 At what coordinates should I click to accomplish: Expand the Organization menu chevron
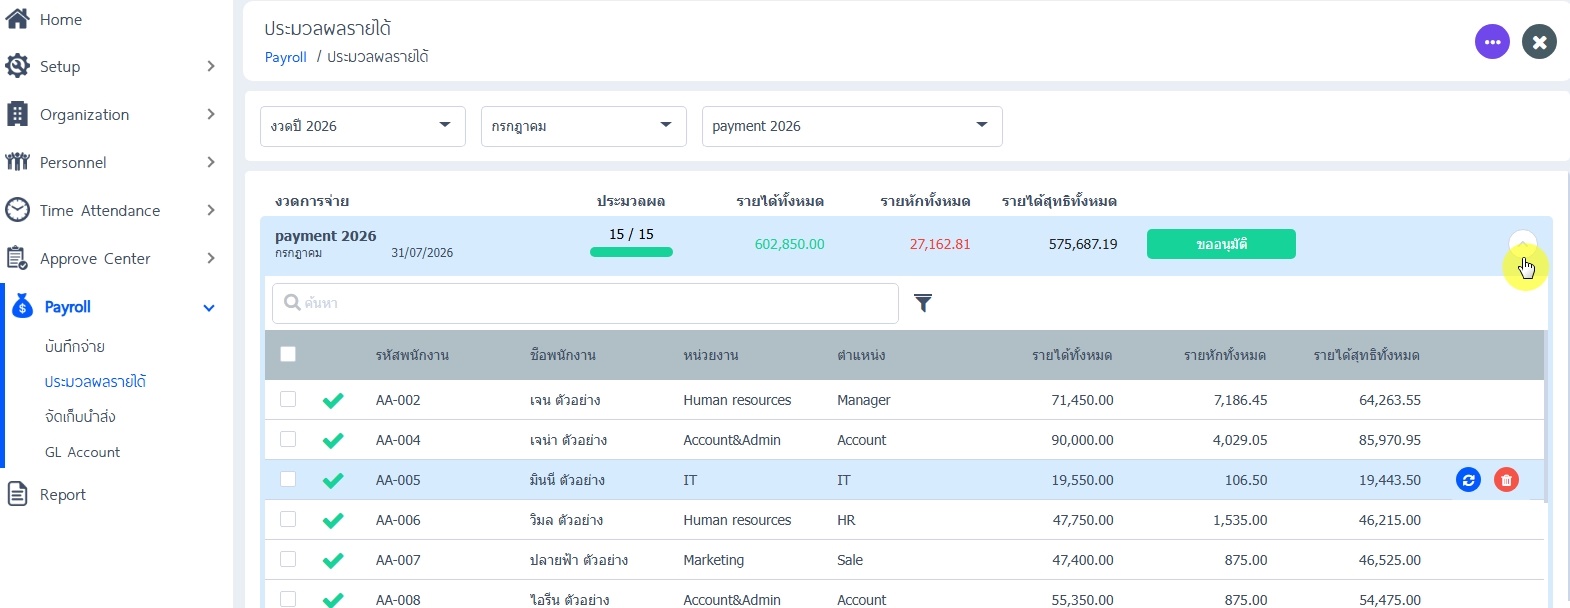click(x=210, y=114)
